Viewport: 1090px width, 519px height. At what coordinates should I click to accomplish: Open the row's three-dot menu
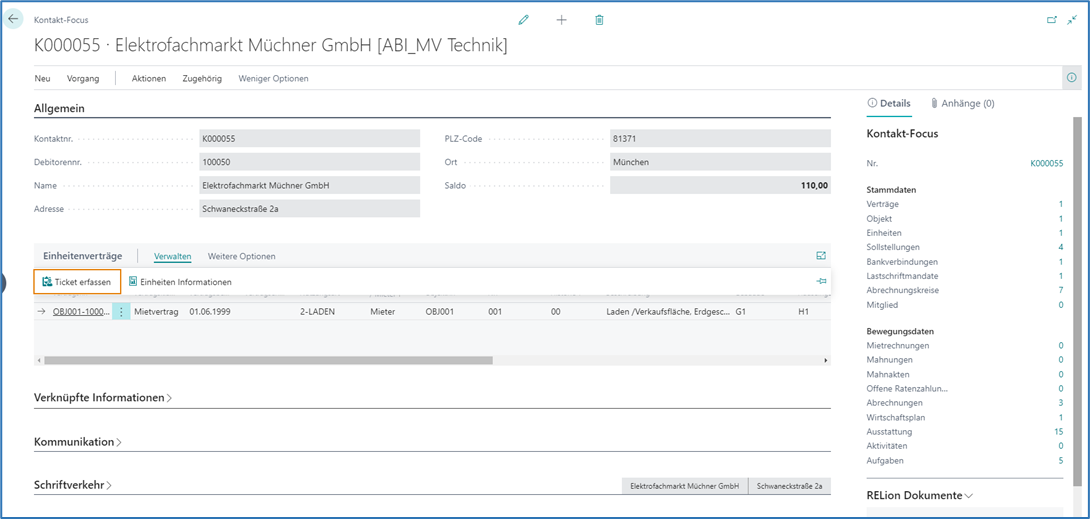pyautogui.click(x=121, y=312)
